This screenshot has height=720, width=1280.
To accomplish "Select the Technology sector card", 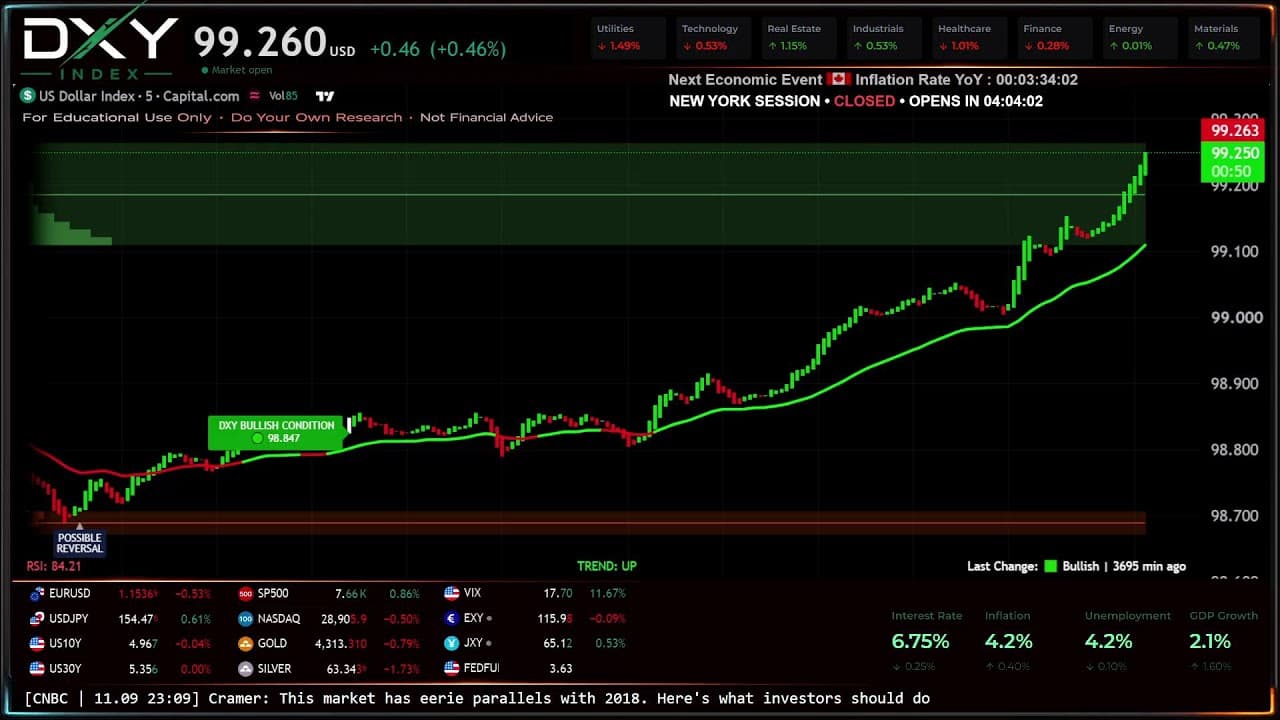I will point(715,38).
